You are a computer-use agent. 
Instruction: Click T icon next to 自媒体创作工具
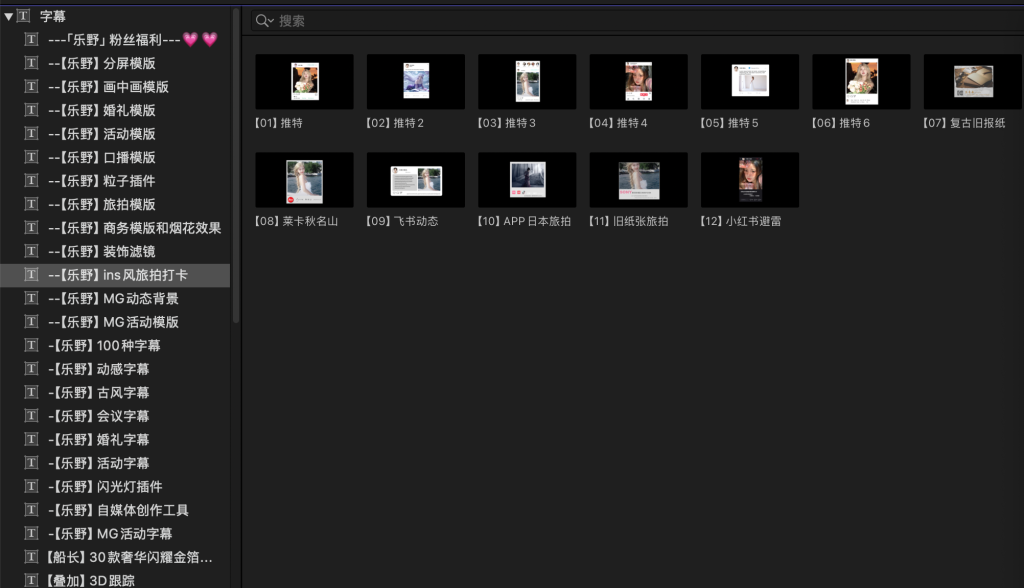click(x=31, y=510)
